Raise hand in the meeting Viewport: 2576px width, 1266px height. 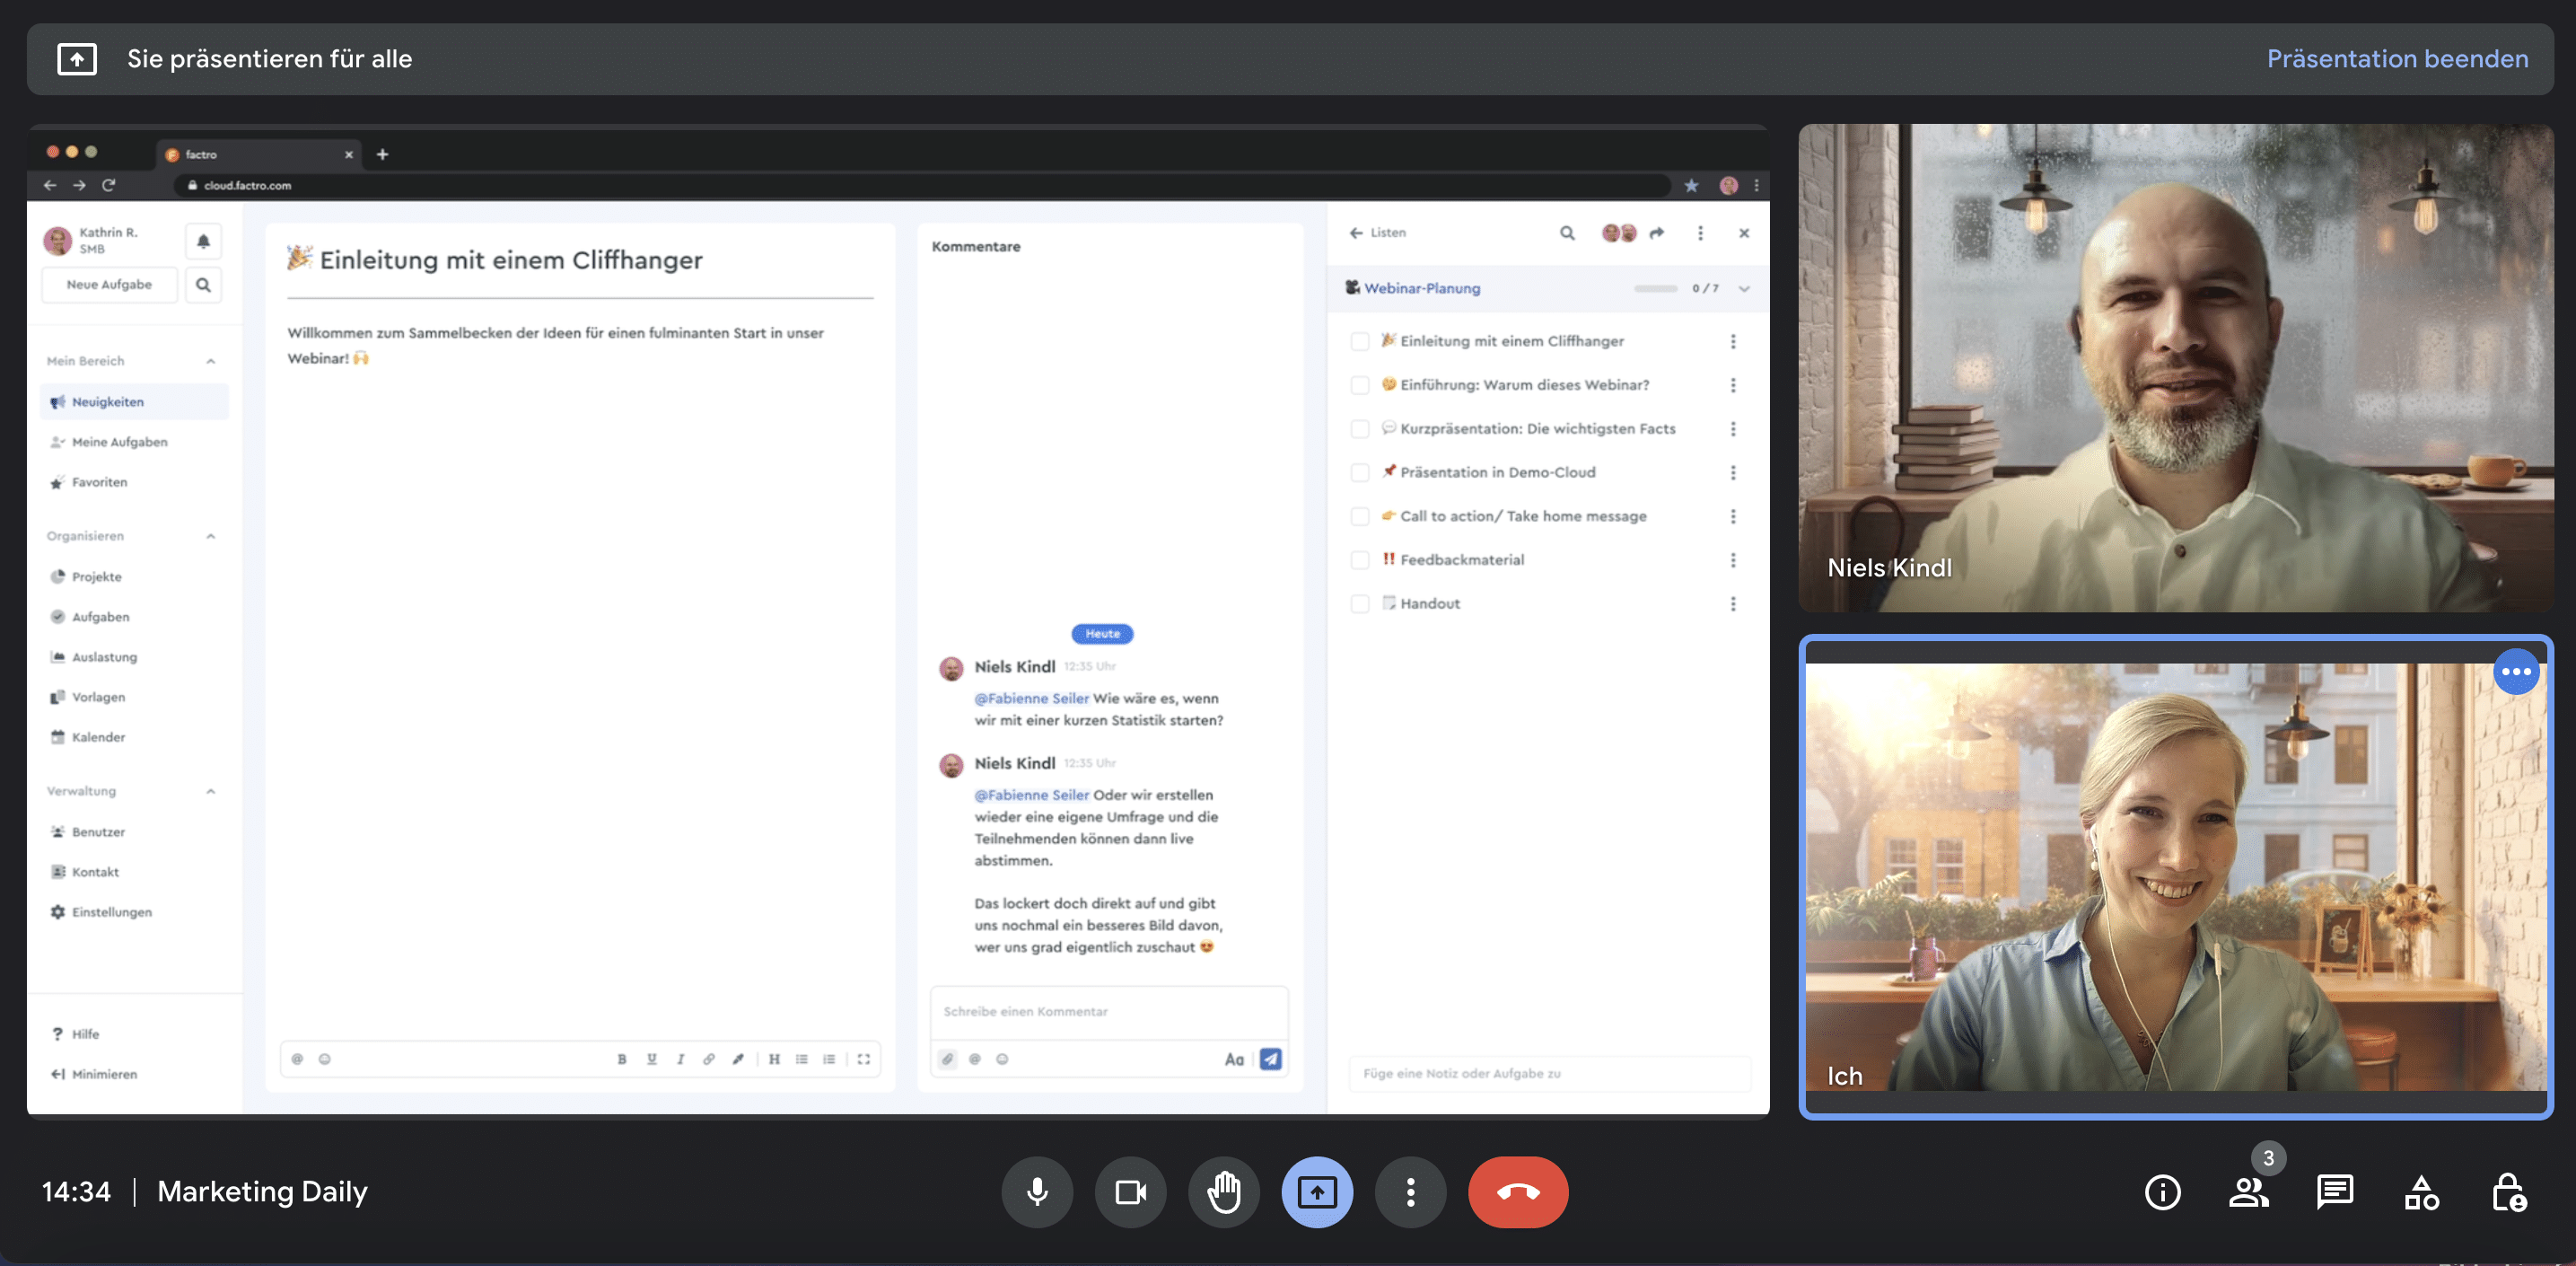(x=1224, y=1191)
